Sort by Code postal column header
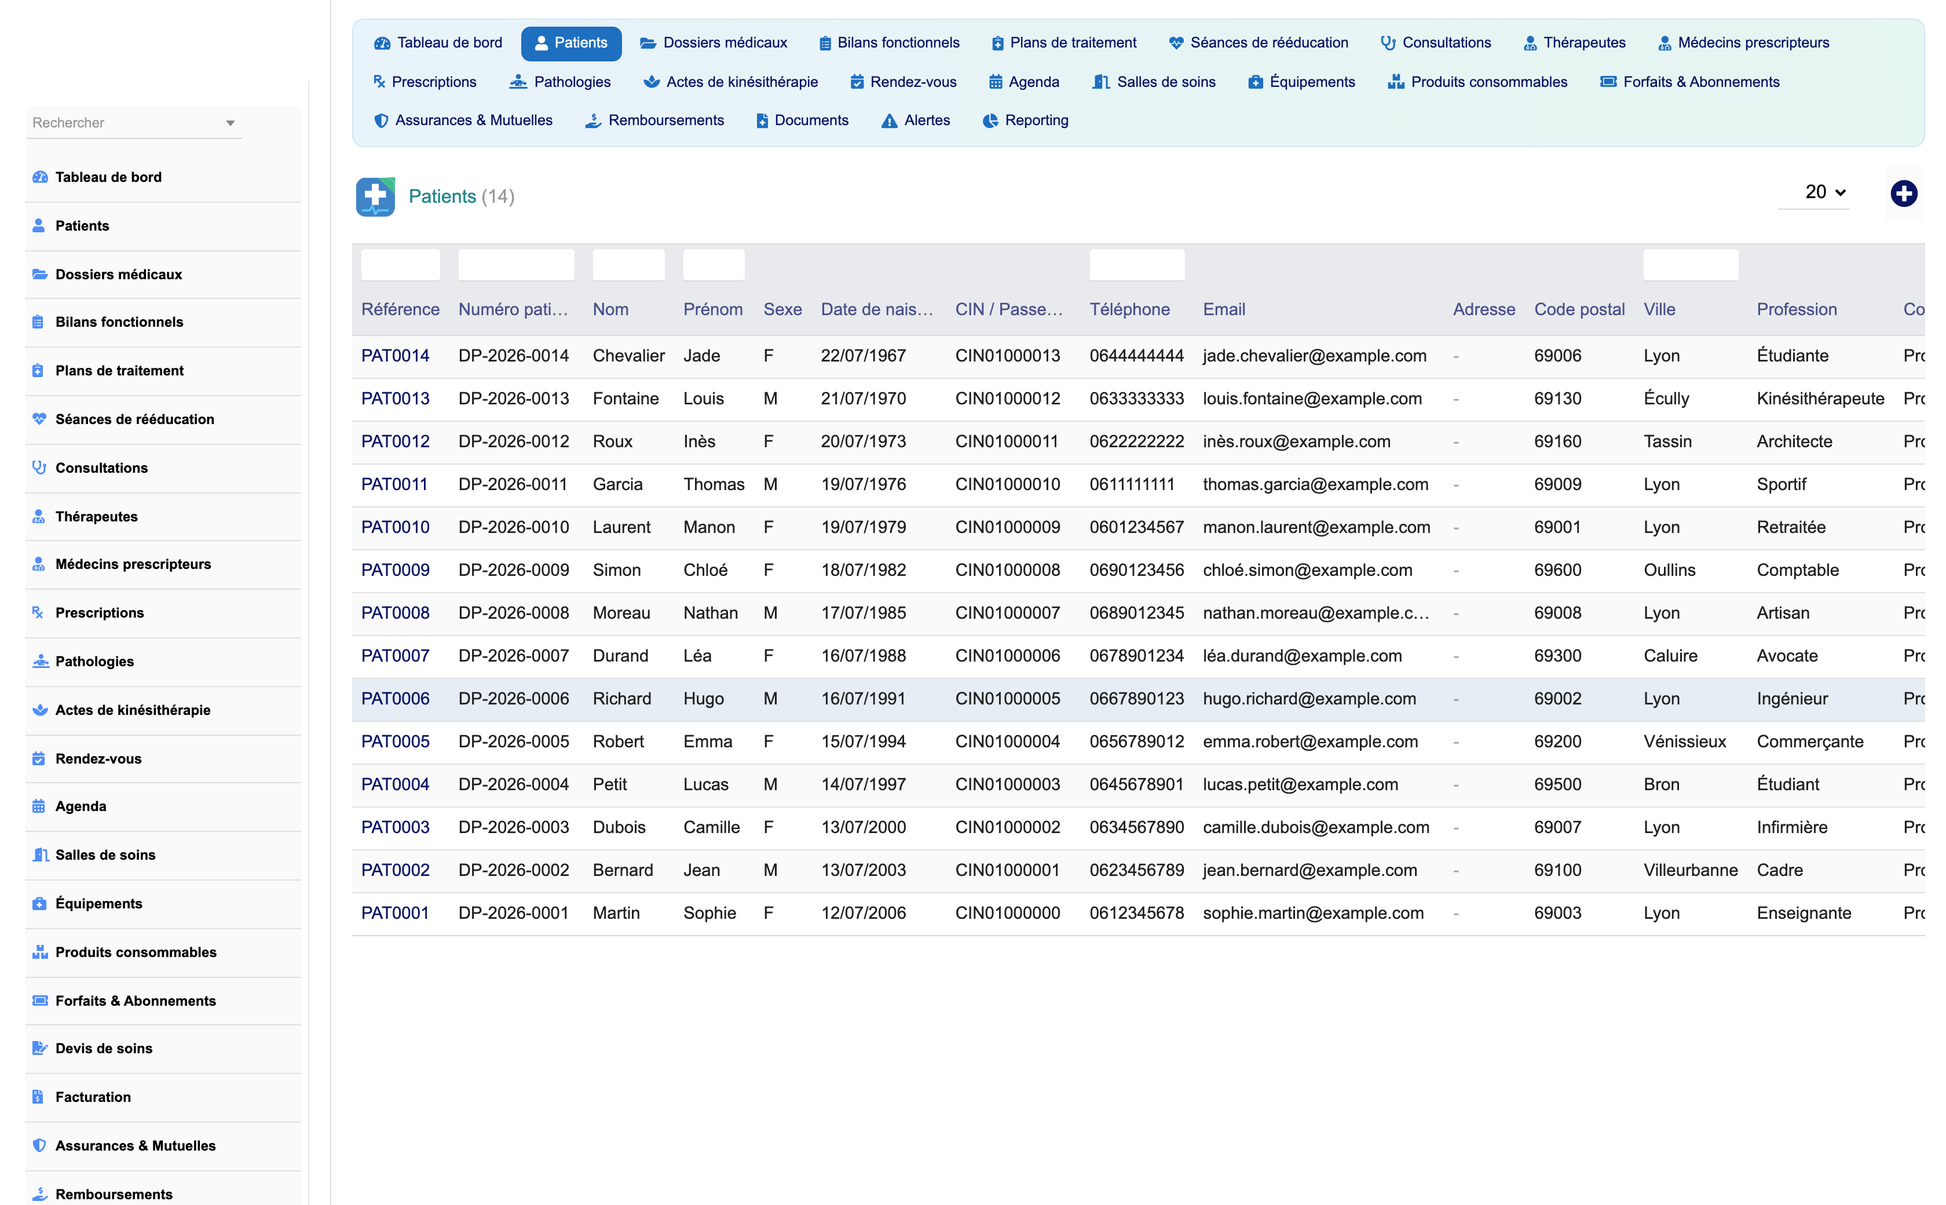Viewport: 1946px width, 1205px height. coord(1579,310)
